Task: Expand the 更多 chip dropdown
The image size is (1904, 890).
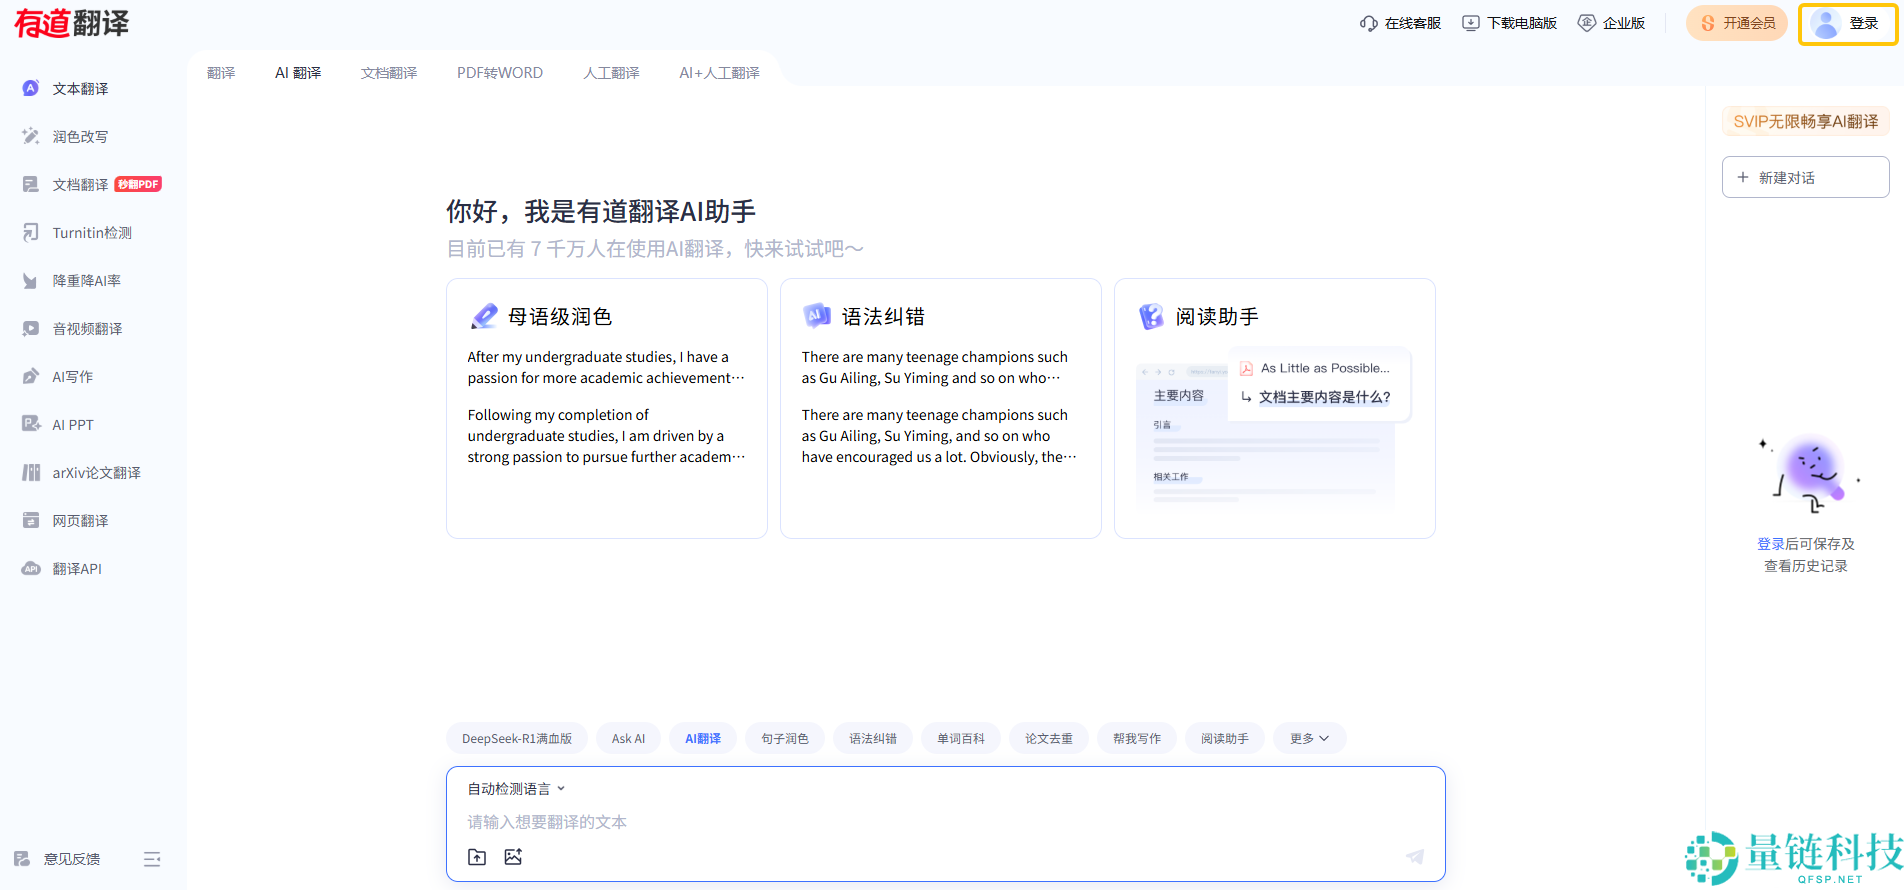Action: point(1309,739)
